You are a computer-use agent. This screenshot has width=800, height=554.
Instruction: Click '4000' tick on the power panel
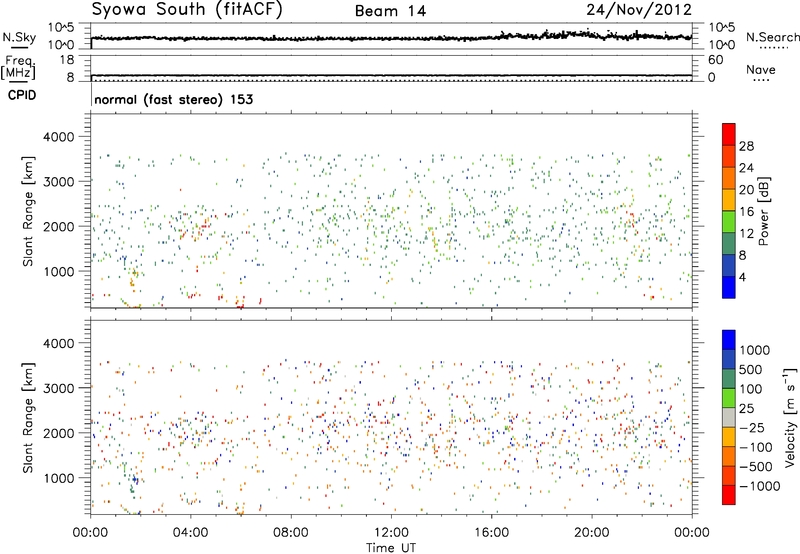click(59, 137)
